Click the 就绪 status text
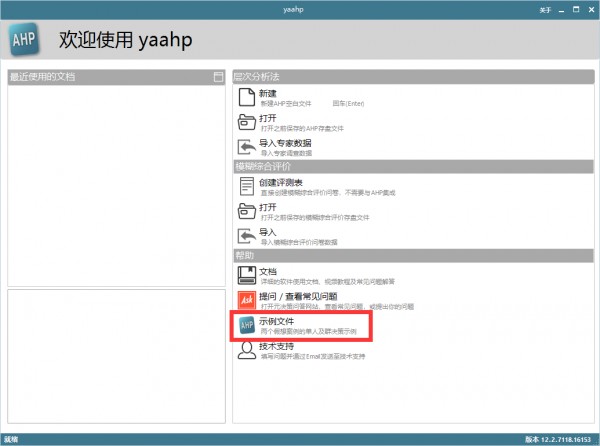600x446 pixels. [11, 439]
